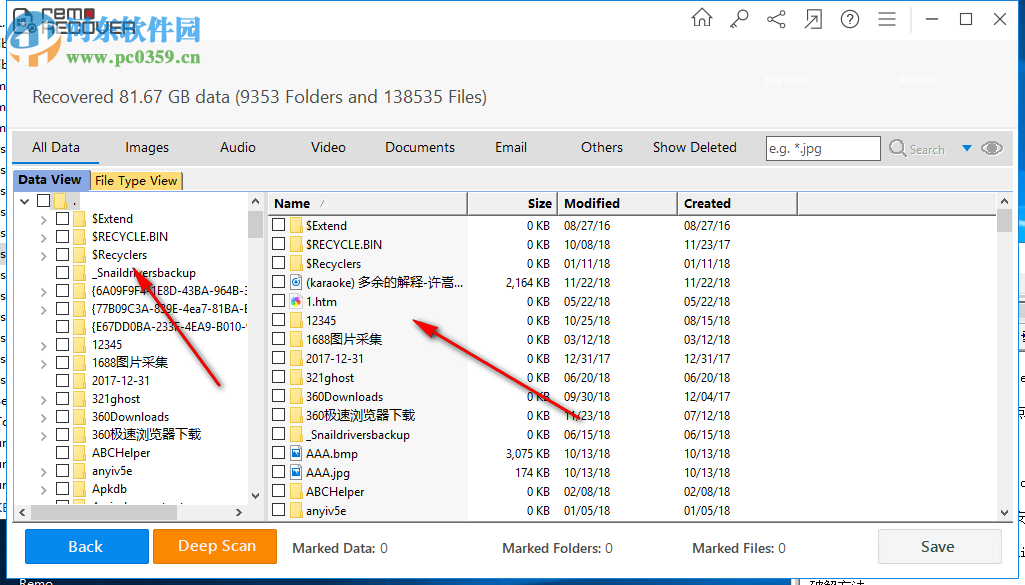Click the Back button
1025x585 pixels.
(85, 547)
